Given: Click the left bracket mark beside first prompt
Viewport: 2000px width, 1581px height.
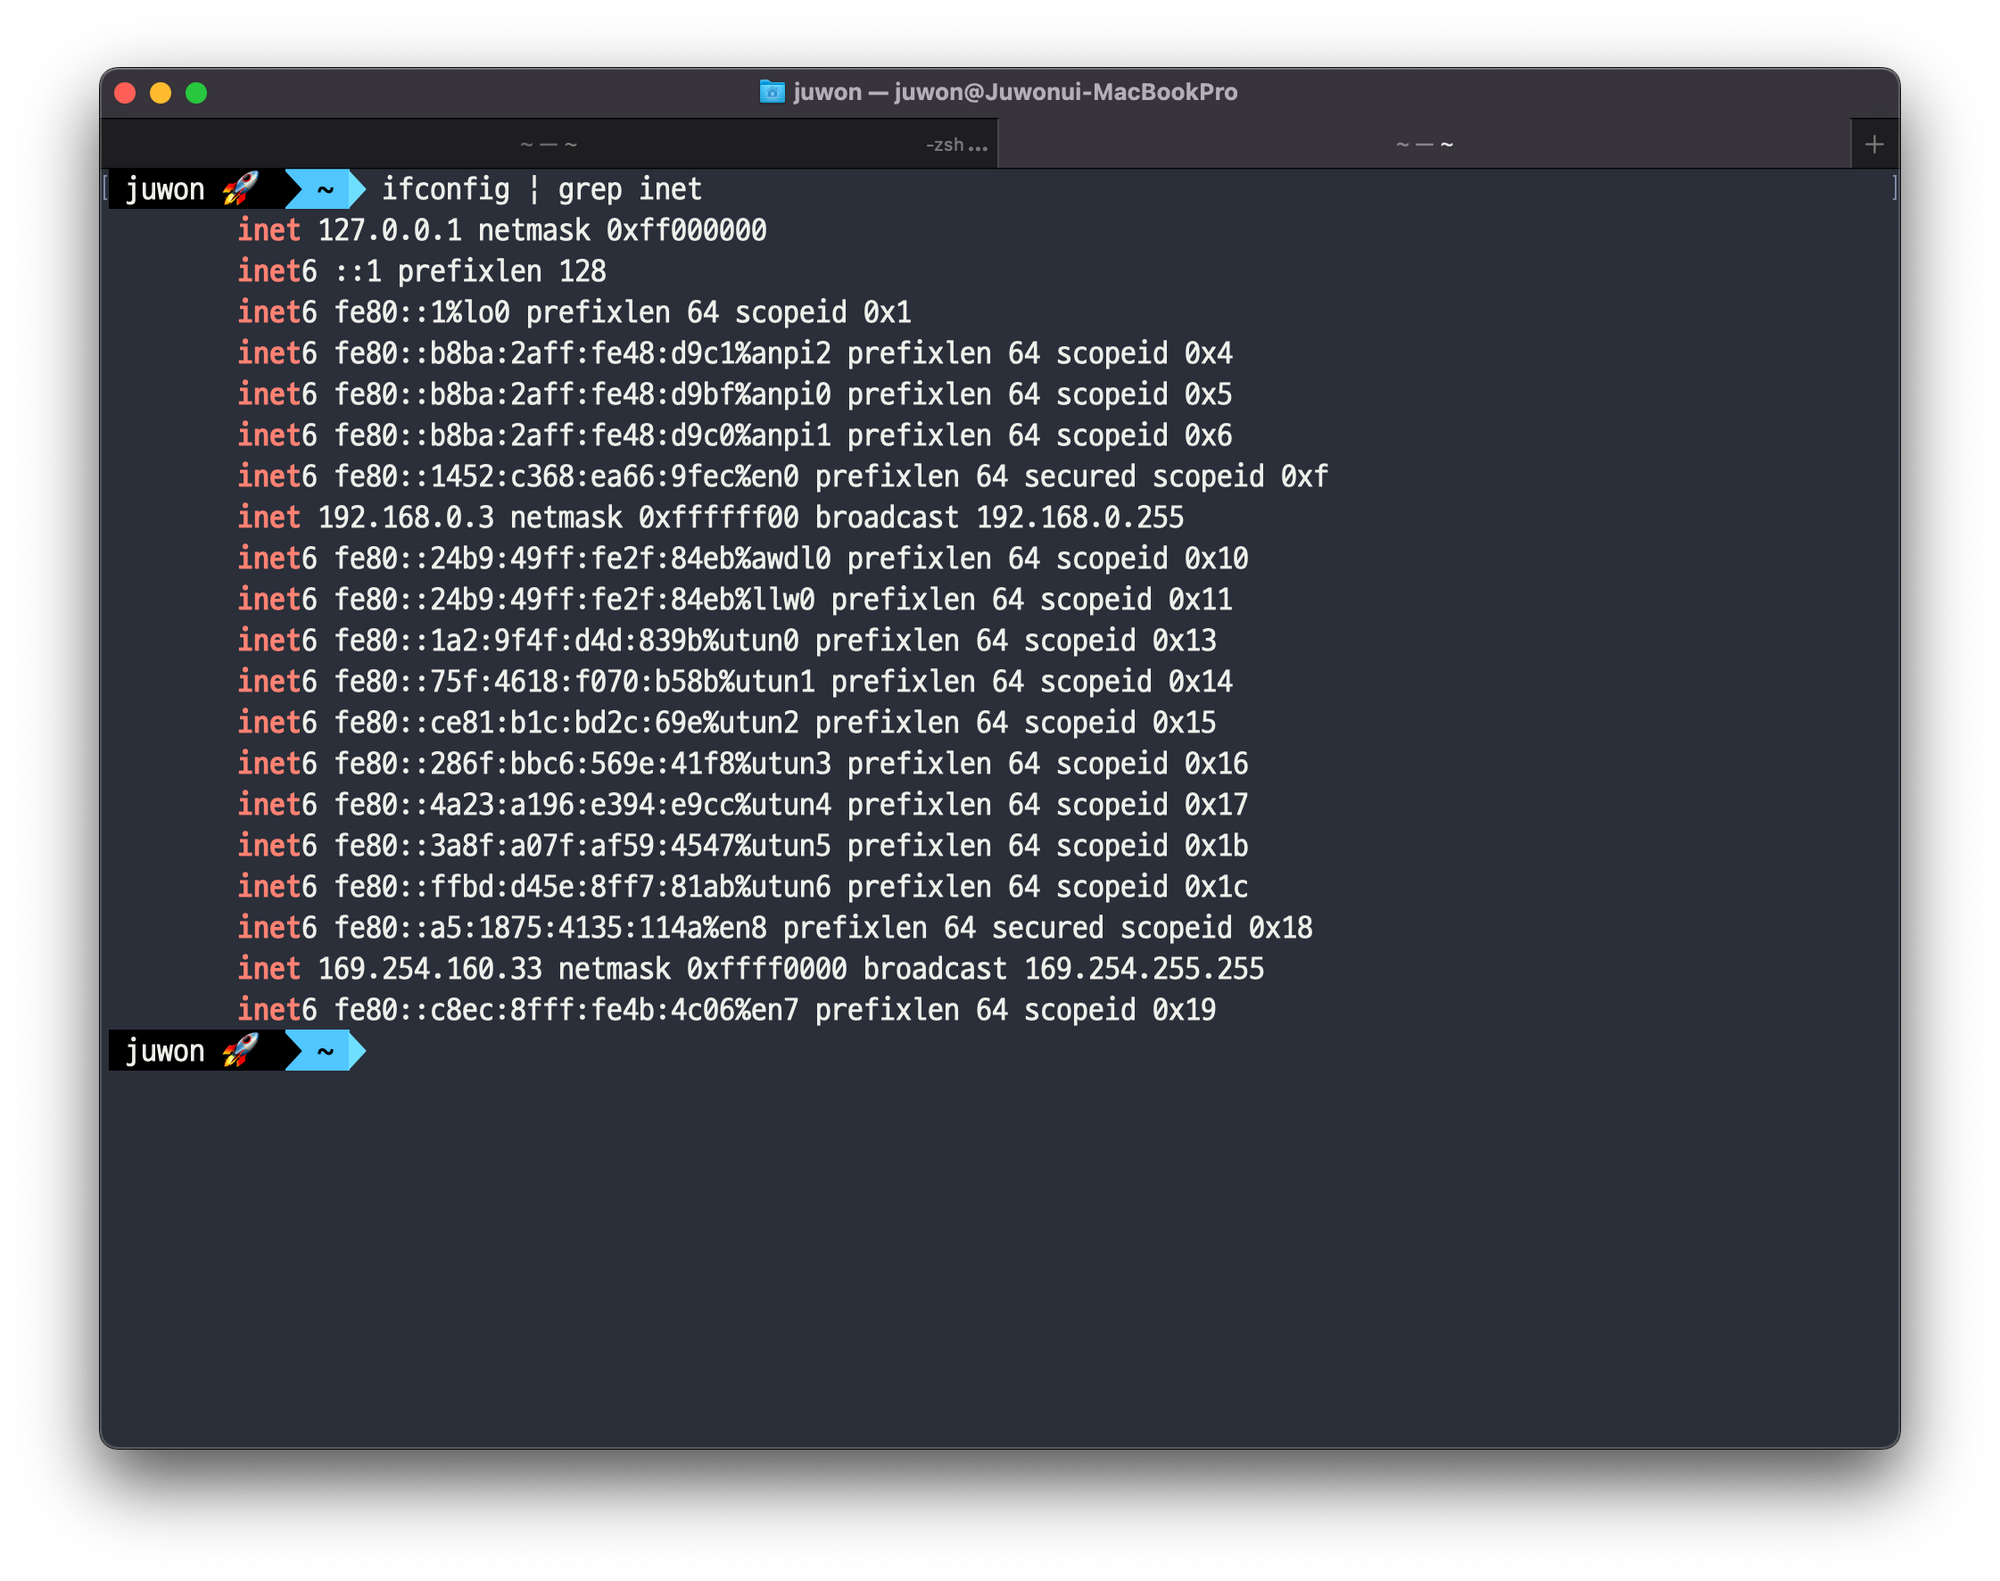Looking at the screenshot, I should coord(106,188).
